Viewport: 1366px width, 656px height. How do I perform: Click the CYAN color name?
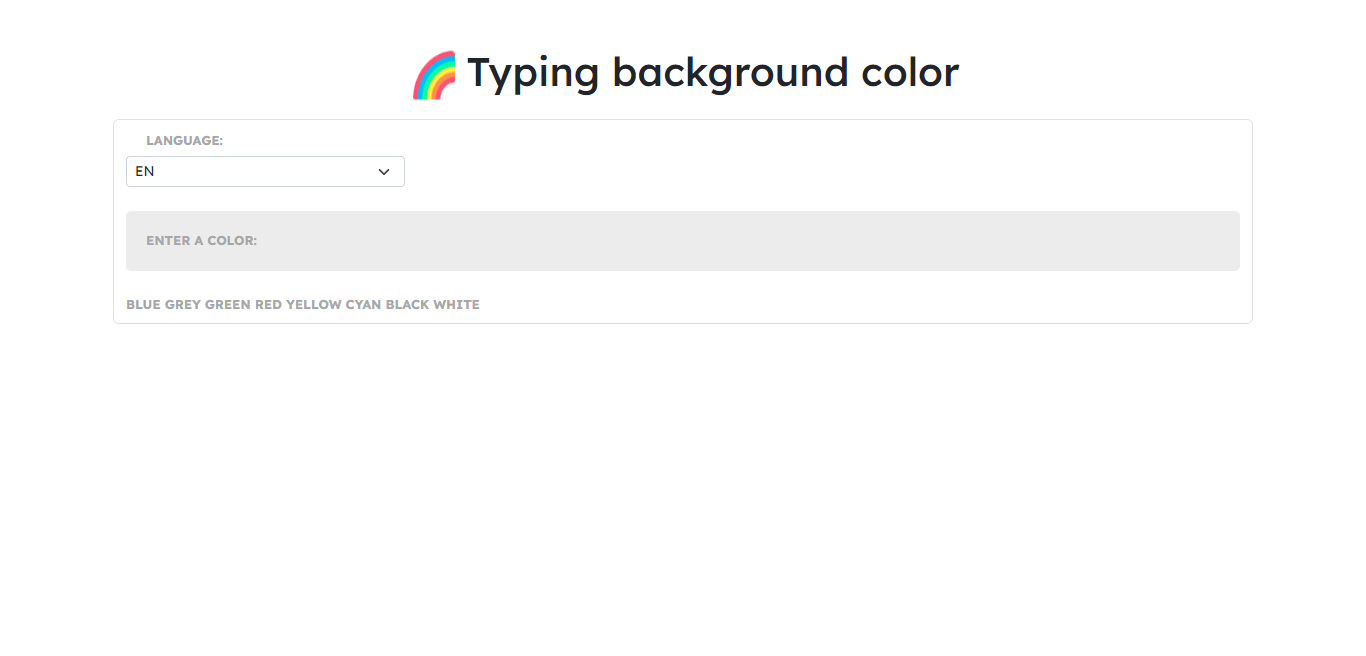point(366,304)
